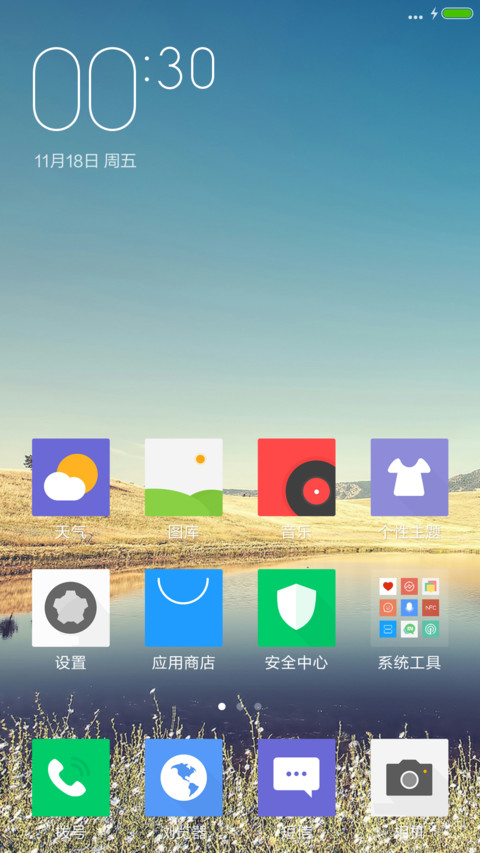Launch the App Store (应用商店)
This screenshot has height=853, width=480.
pos(183,608)
